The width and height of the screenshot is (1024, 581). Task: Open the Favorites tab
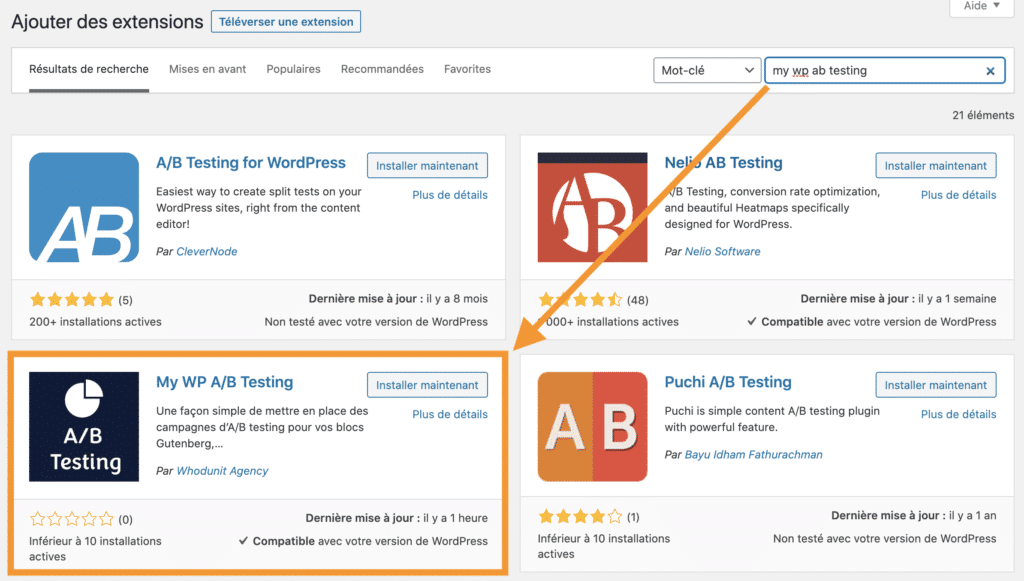[468, 69]
